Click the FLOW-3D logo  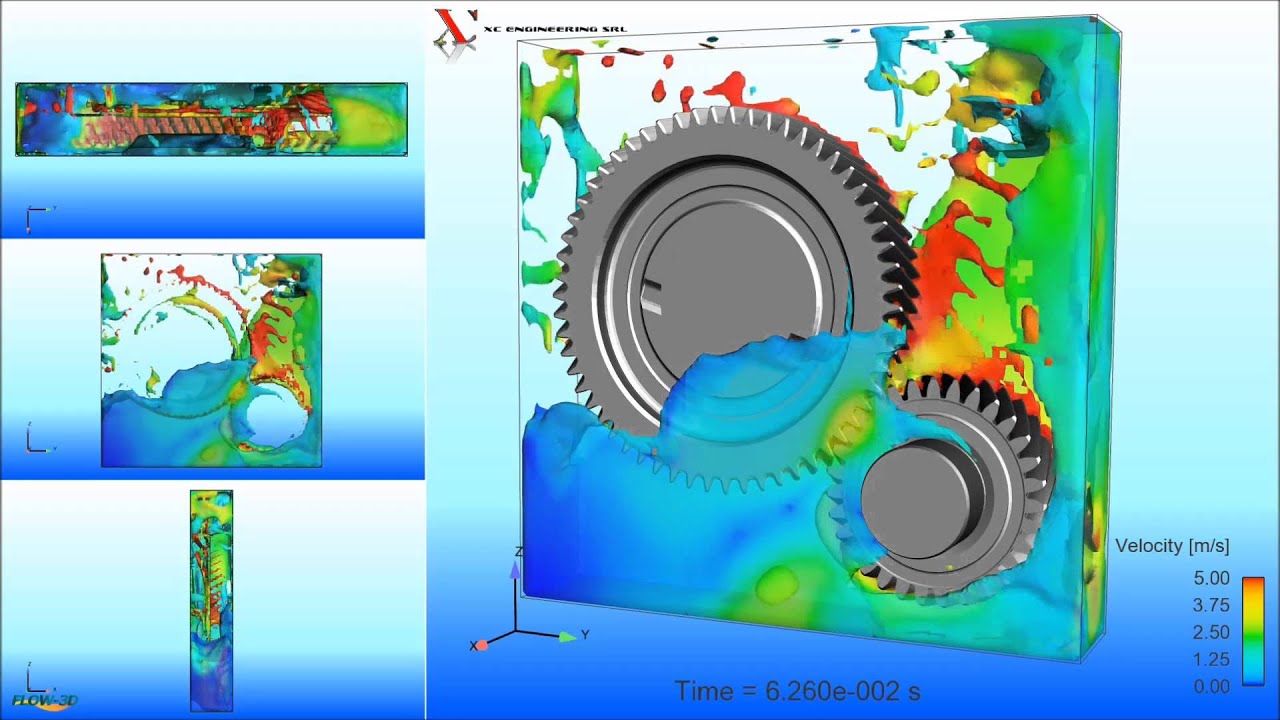45,700
